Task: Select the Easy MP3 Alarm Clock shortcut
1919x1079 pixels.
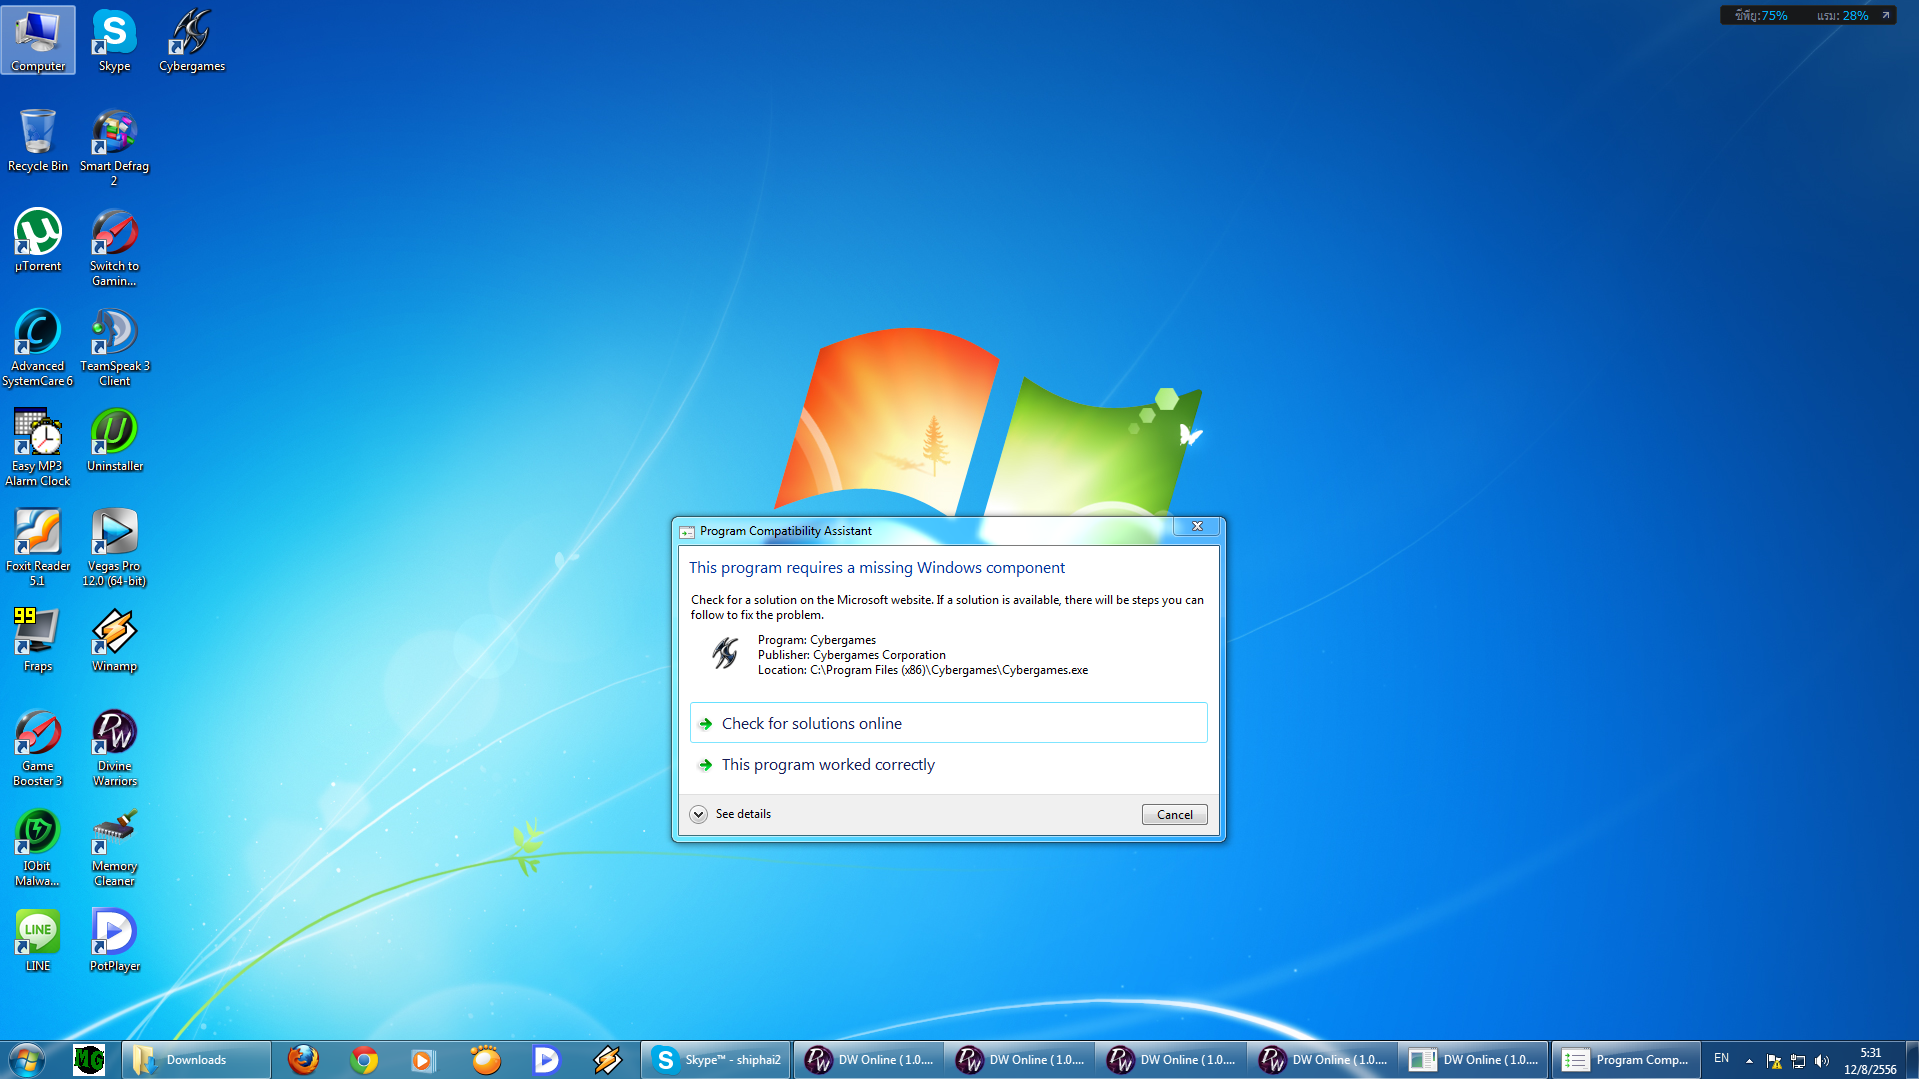Action: pos(38,447)
